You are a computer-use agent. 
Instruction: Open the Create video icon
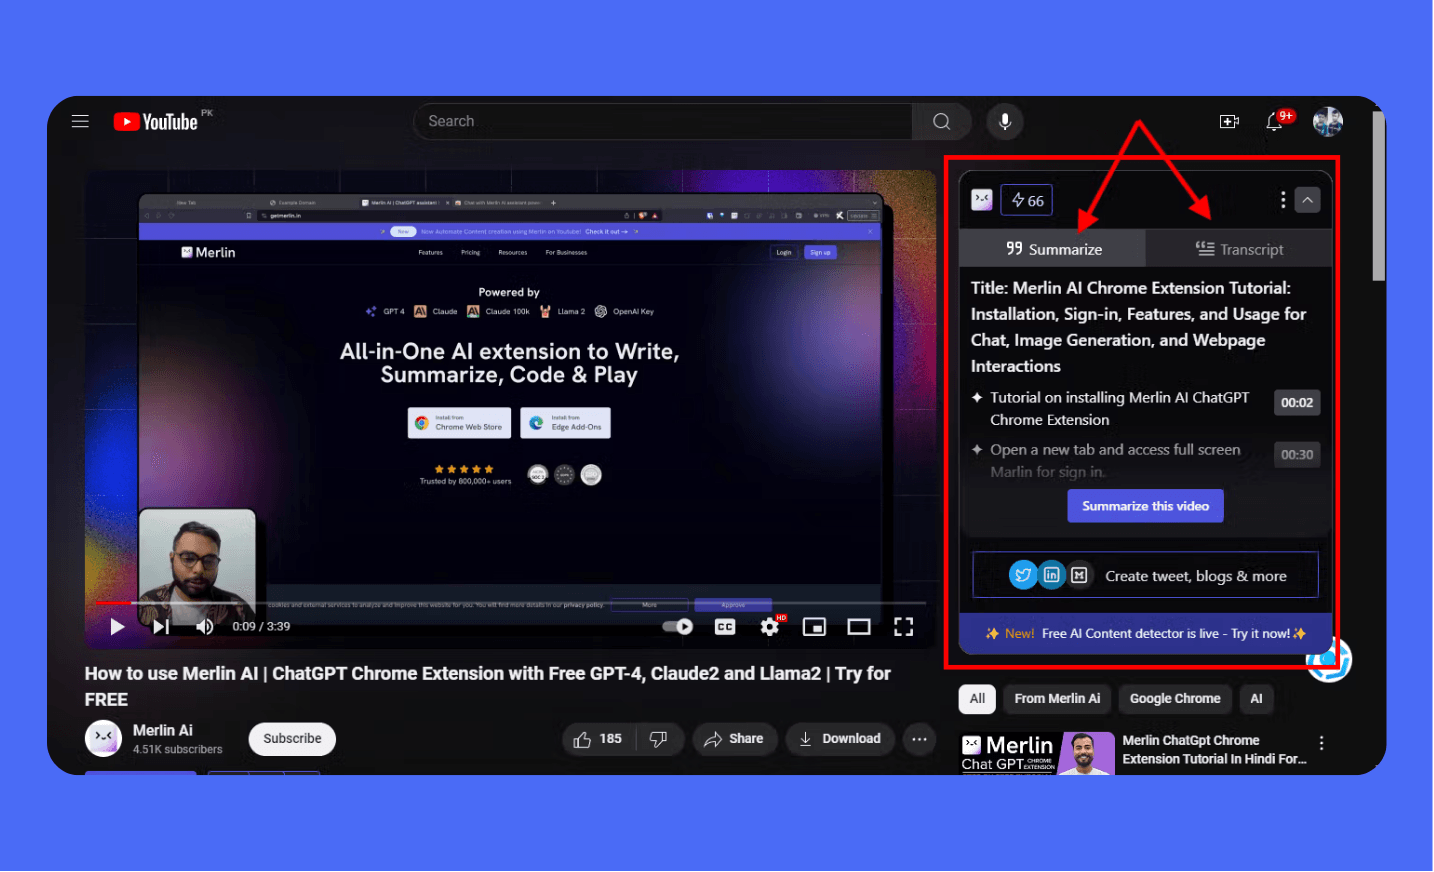coord(1229,121)
